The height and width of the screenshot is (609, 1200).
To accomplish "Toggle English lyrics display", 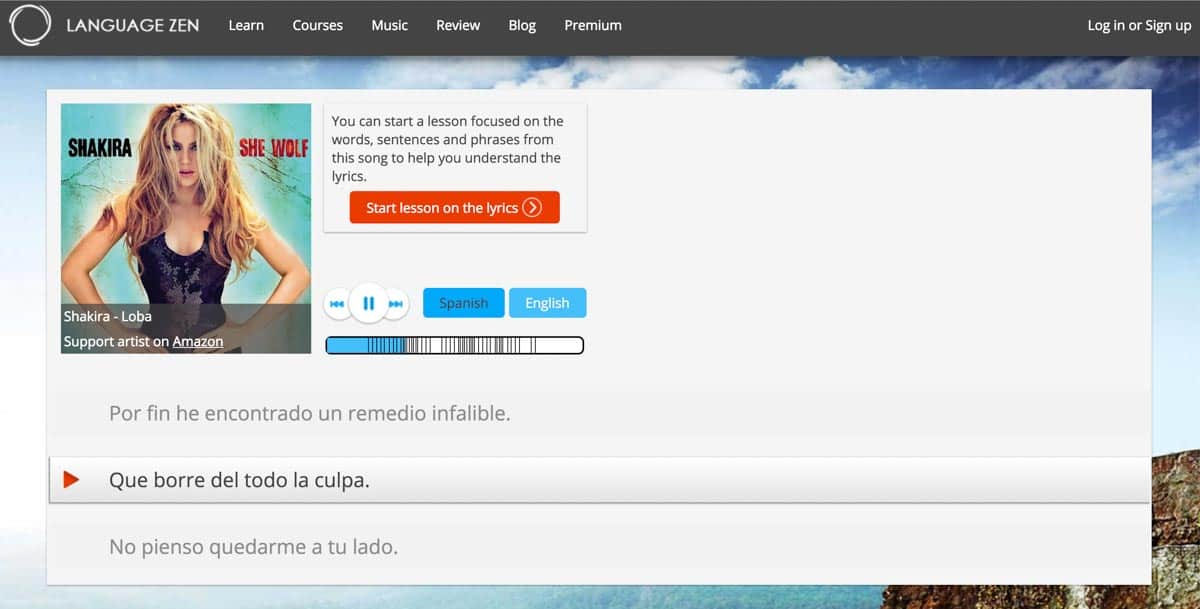I will [547, 303].
